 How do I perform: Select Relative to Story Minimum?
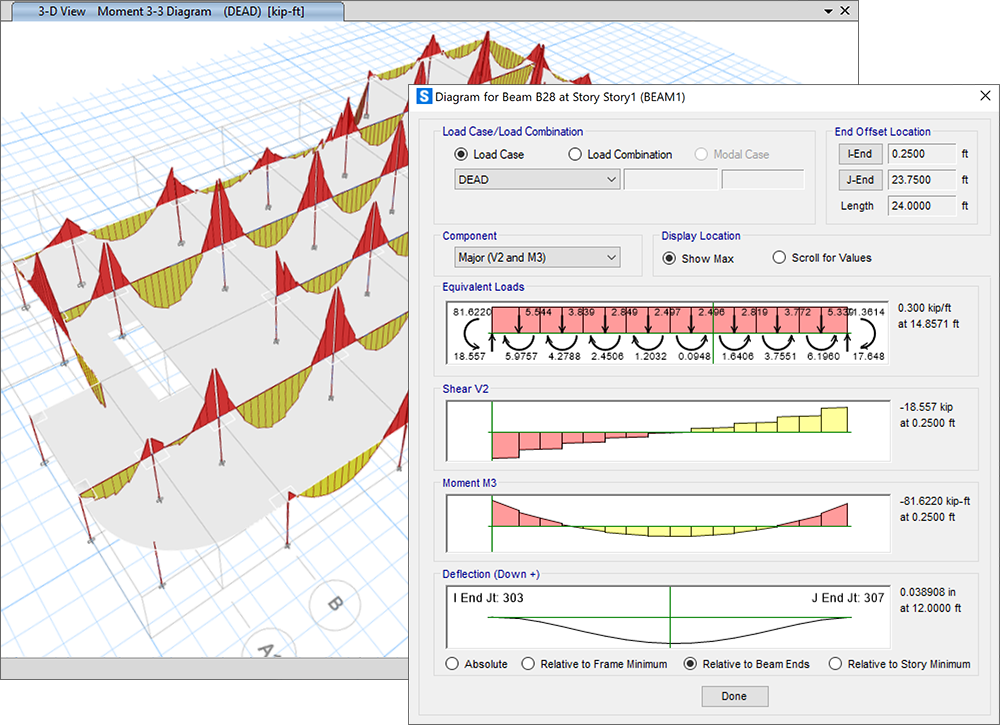coord(835,664)
